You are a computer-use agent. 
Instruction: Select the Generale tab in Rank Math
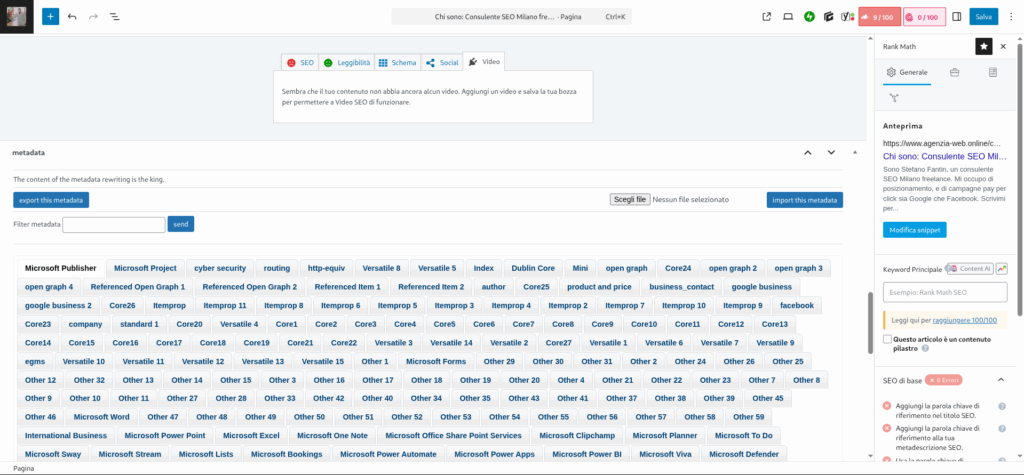tap(906, 73)
